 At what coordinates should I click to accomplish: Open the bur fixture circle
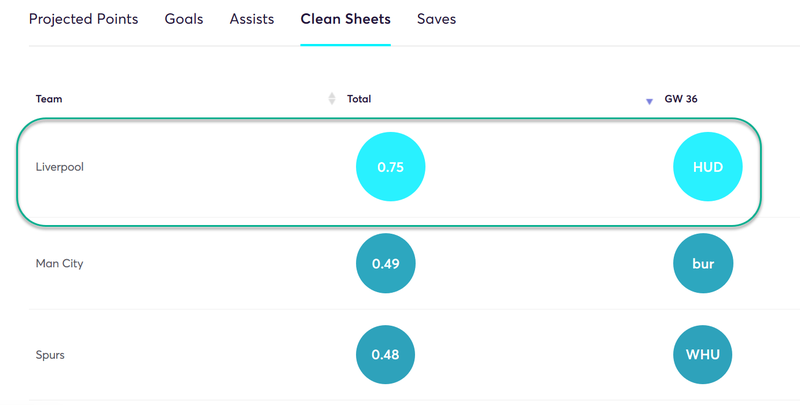click(703, 263)
